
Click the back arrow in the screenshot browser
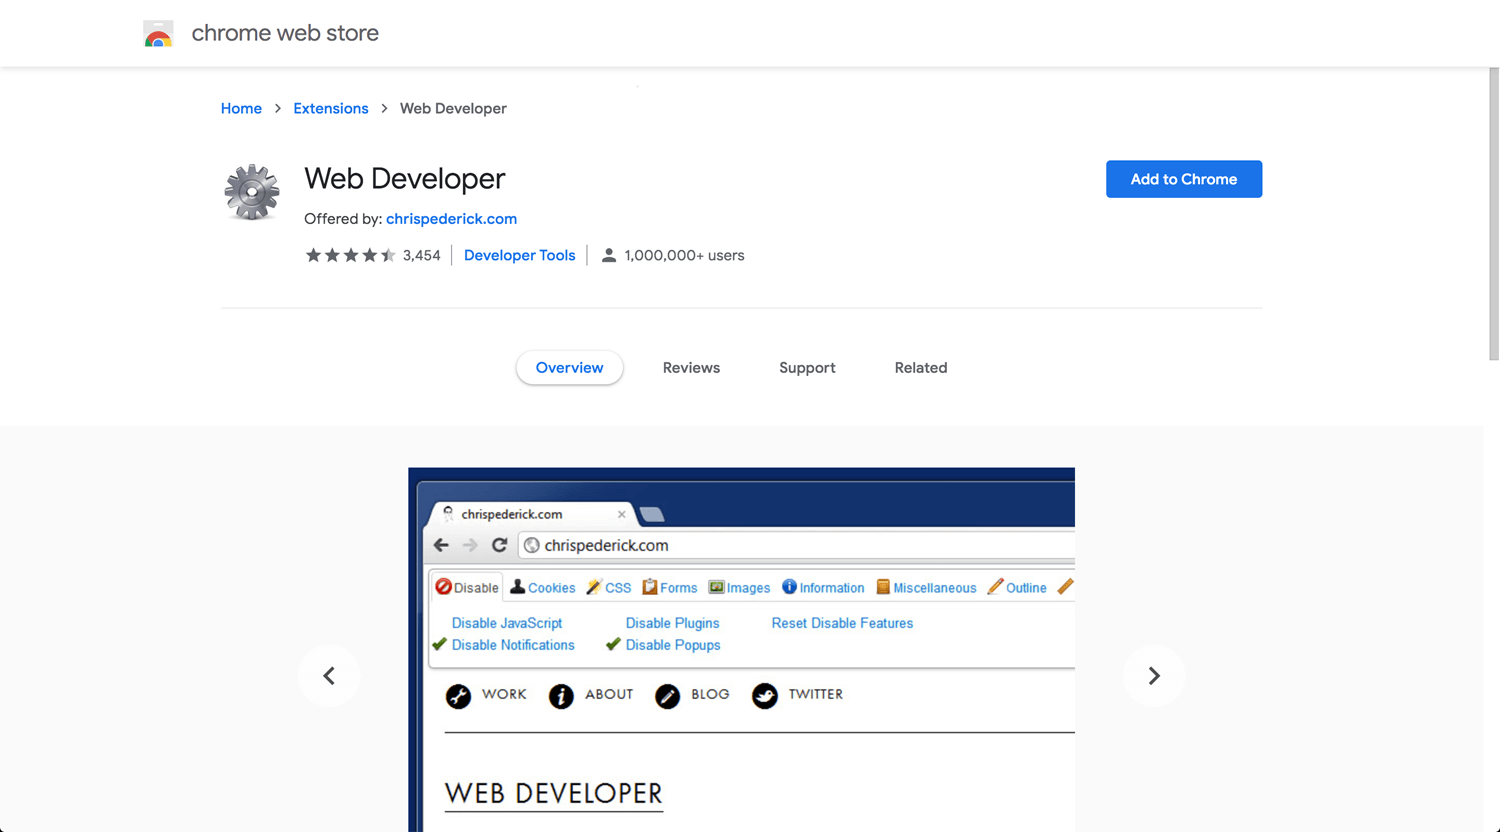click(x=441, y=545)
